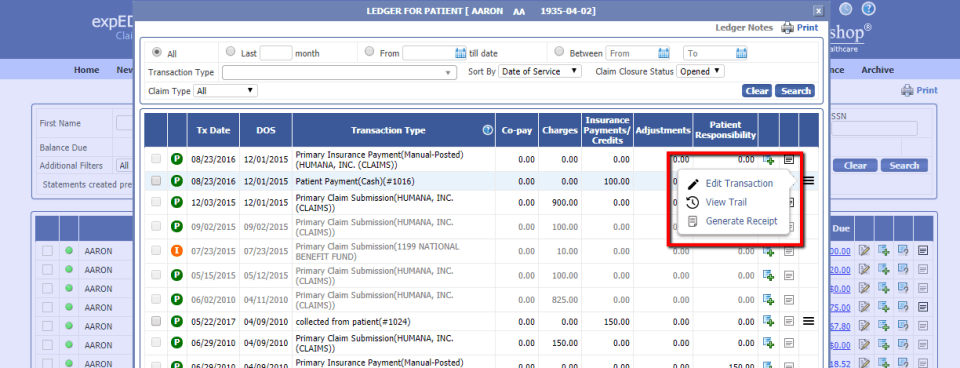The width and height of the screenshot is (960, 368).
Task: Tick checkbox for 06/29/2010 Primary Claim Submission row
Action: pos(156,342)
